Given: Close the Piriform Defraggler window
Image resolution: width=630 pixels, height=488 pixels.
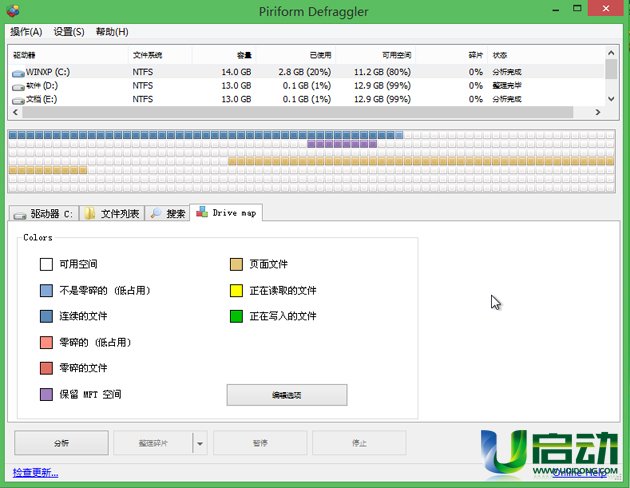Looking at the screenshot, I should point(606,8).
